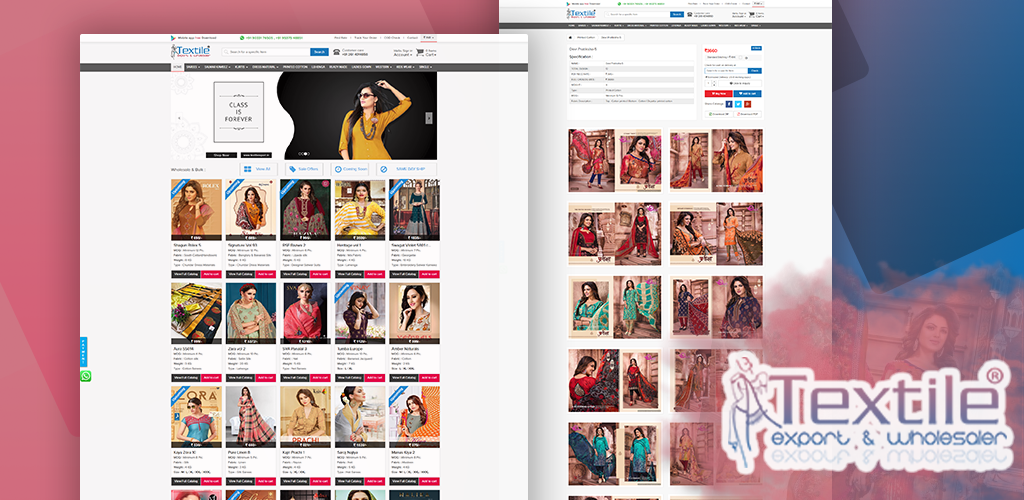This screenshot has width=1024, height=500.
Task: Click blue Add to cart on product page
Action: (x=747, y=93)
